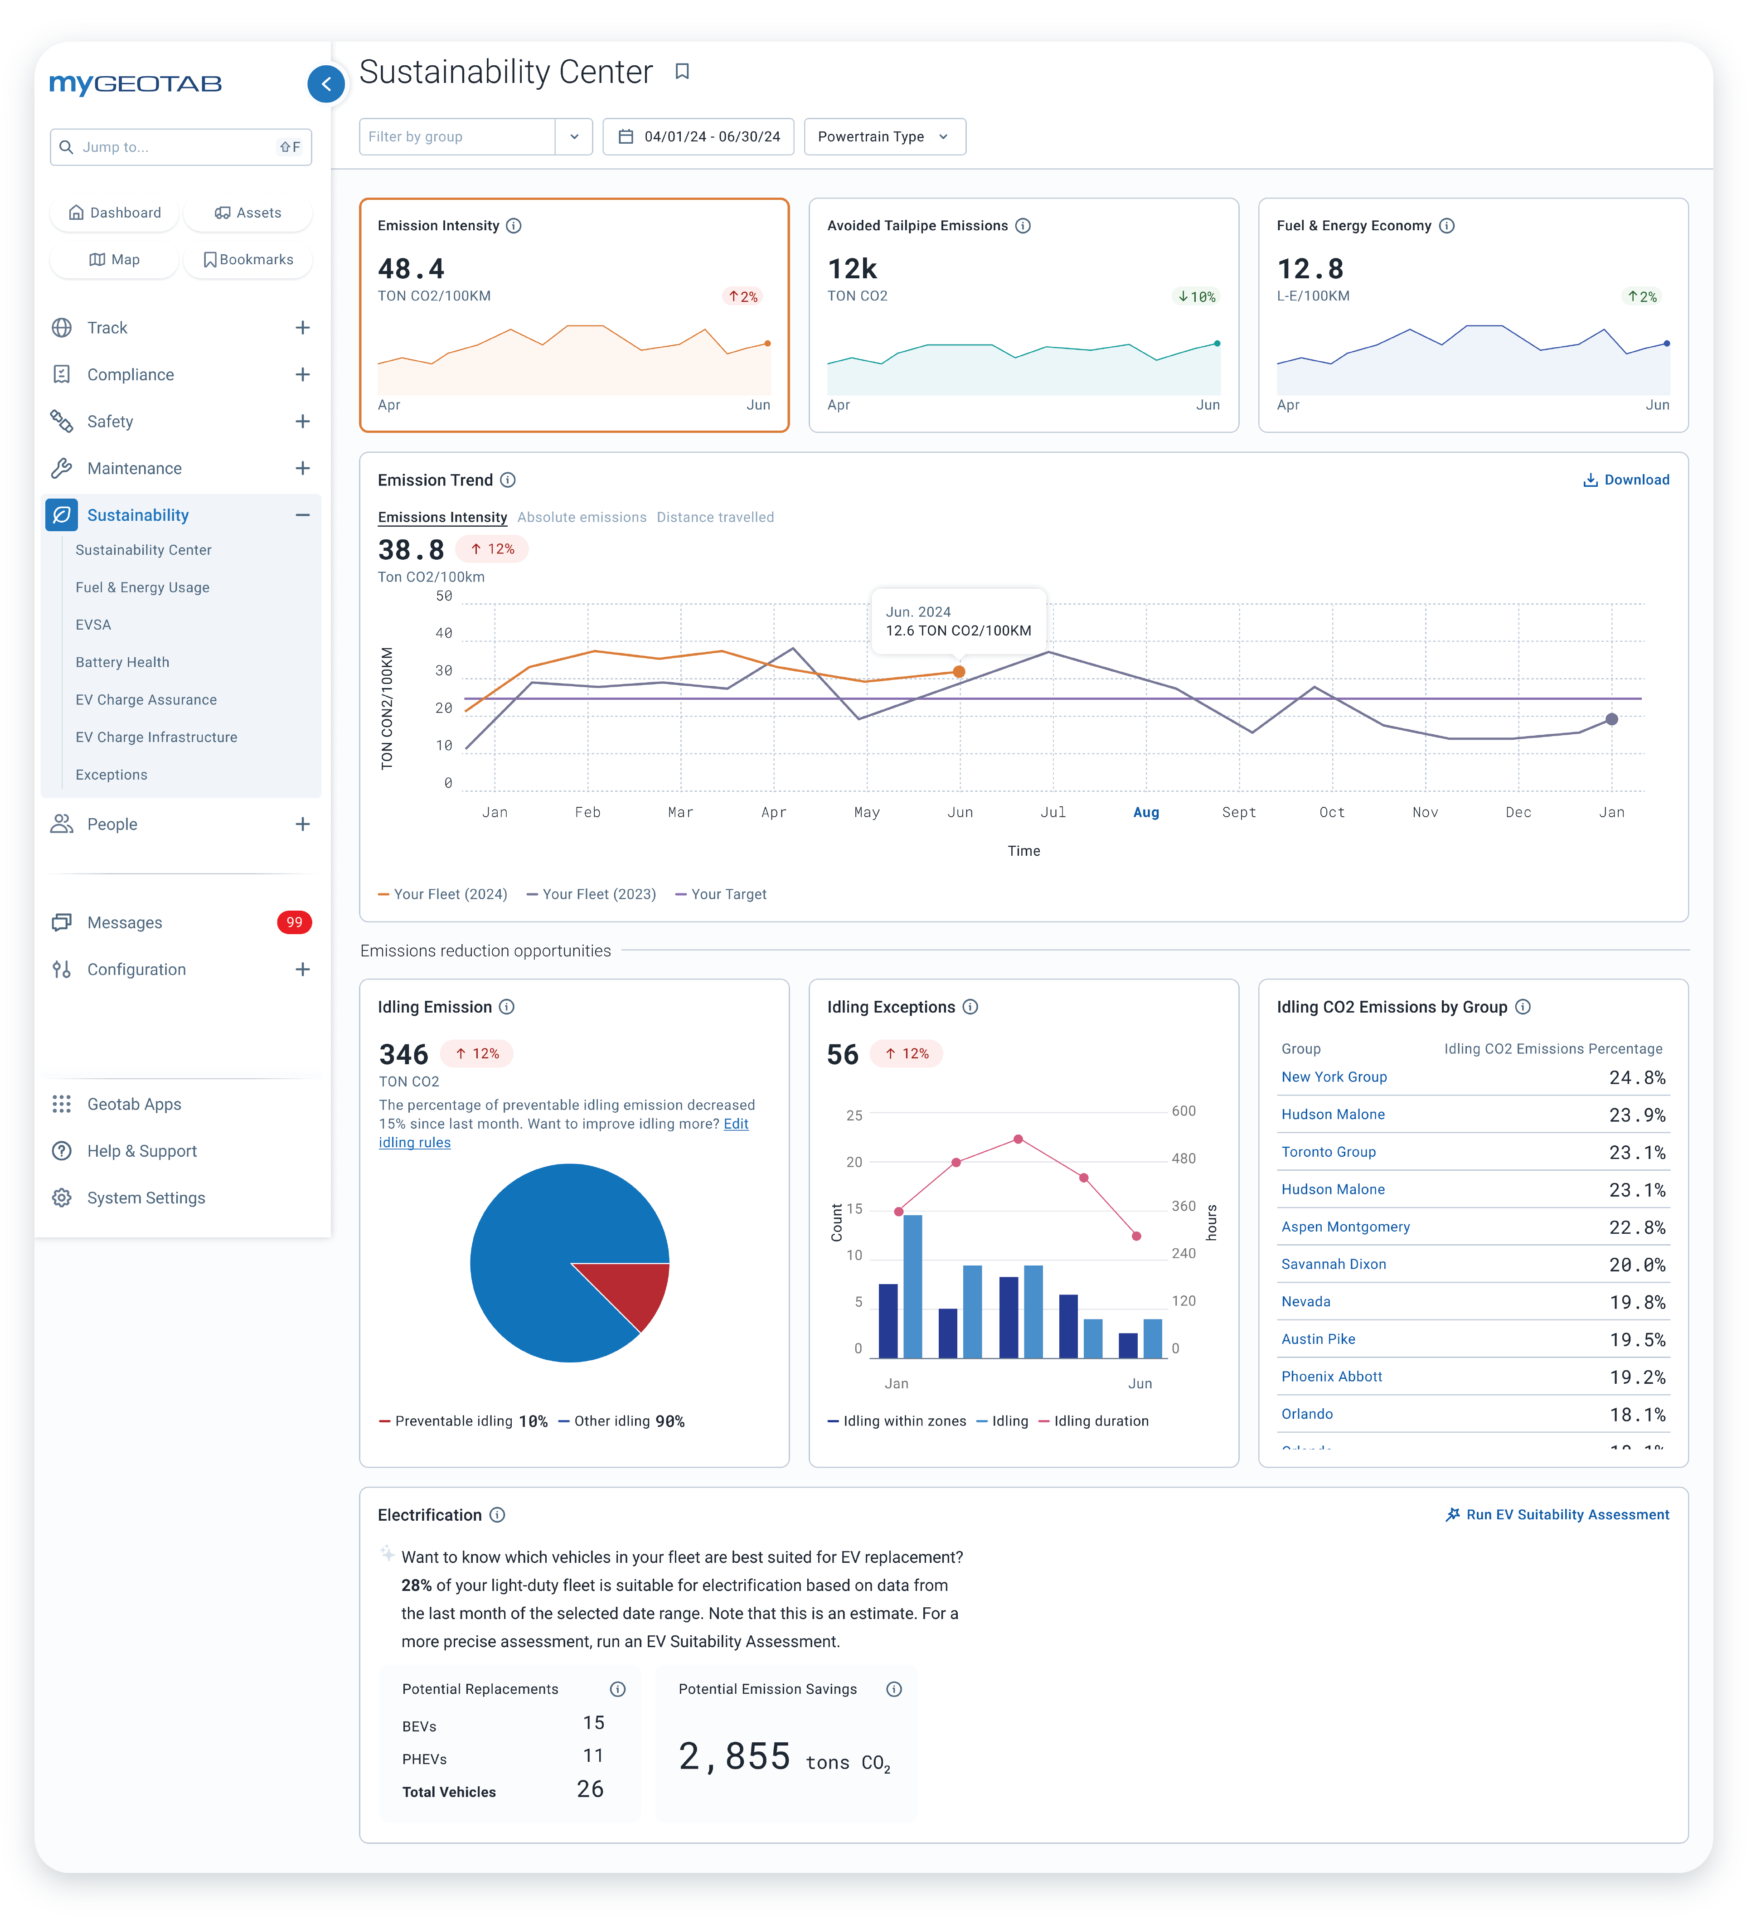Click Run EV Suitability Assessment link

(x=1557, y=1515)
